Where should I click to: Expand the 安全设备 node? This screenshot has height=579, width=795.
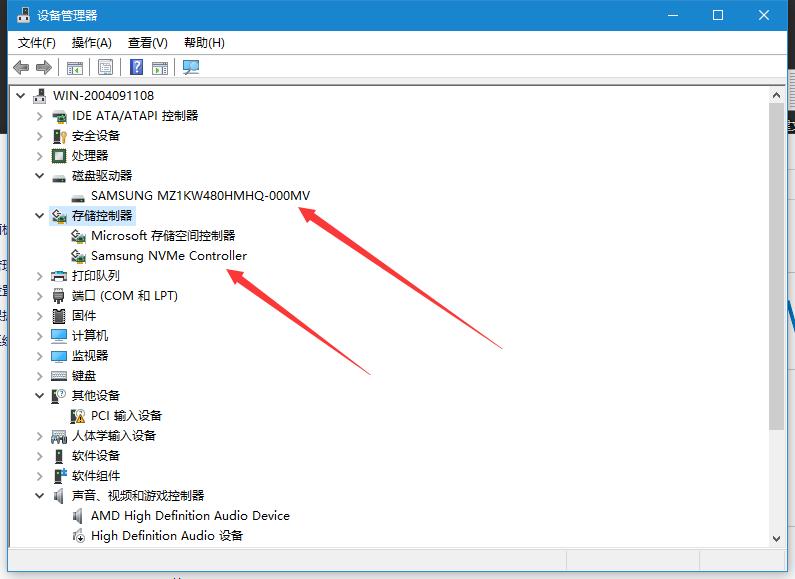pos(40,136)
